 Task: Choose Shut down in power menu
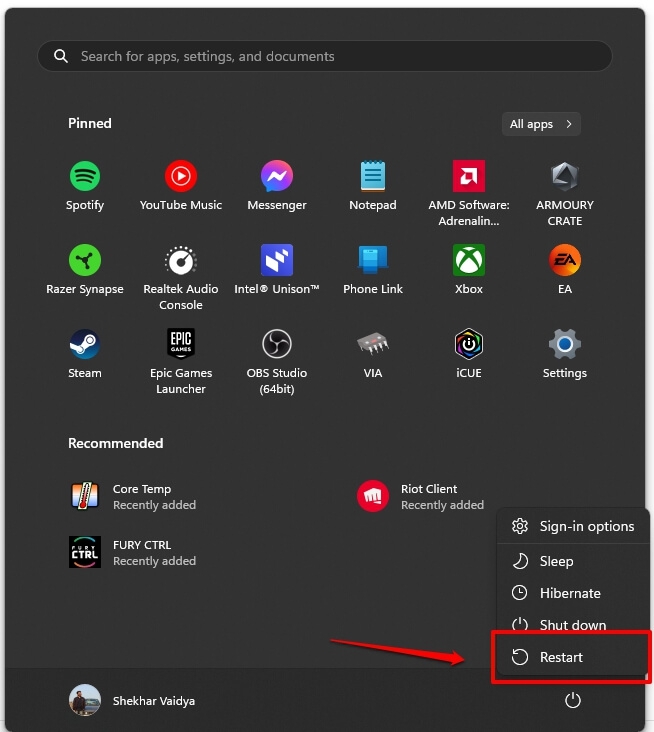pos(573,624)
